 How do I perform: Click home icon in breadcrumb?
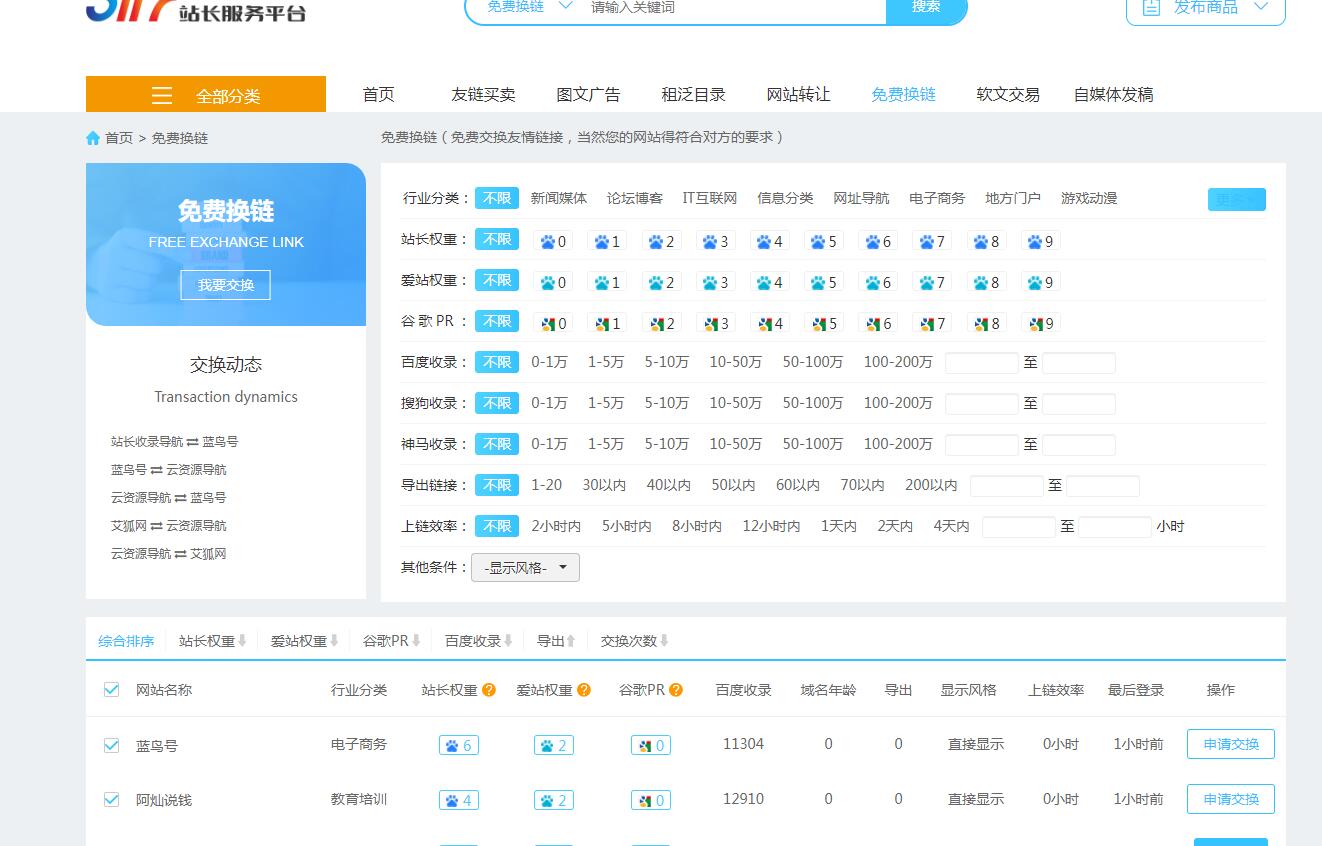click(x=93, y=138)
